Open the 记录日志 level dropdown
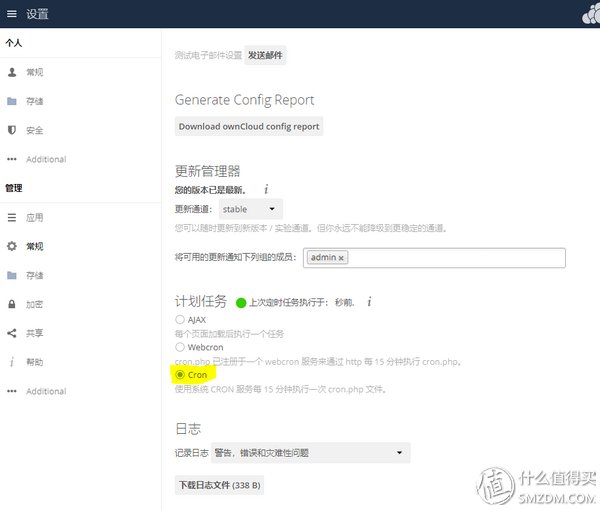Viewport: 600px width, 510px height. click(310, 453)
